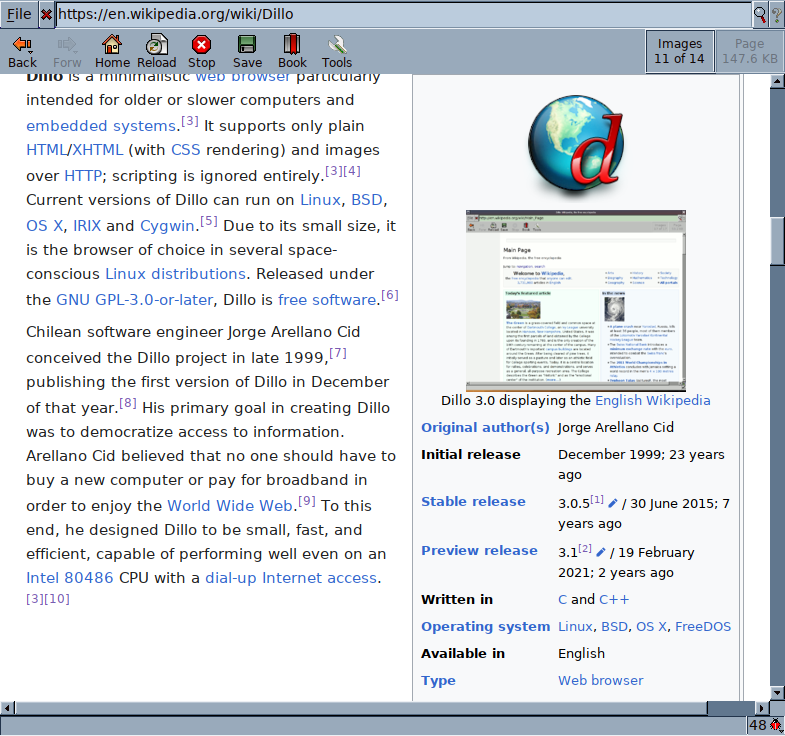Follow the Linux link in the paragraph

pyautogui.click(x=320, y=200)
